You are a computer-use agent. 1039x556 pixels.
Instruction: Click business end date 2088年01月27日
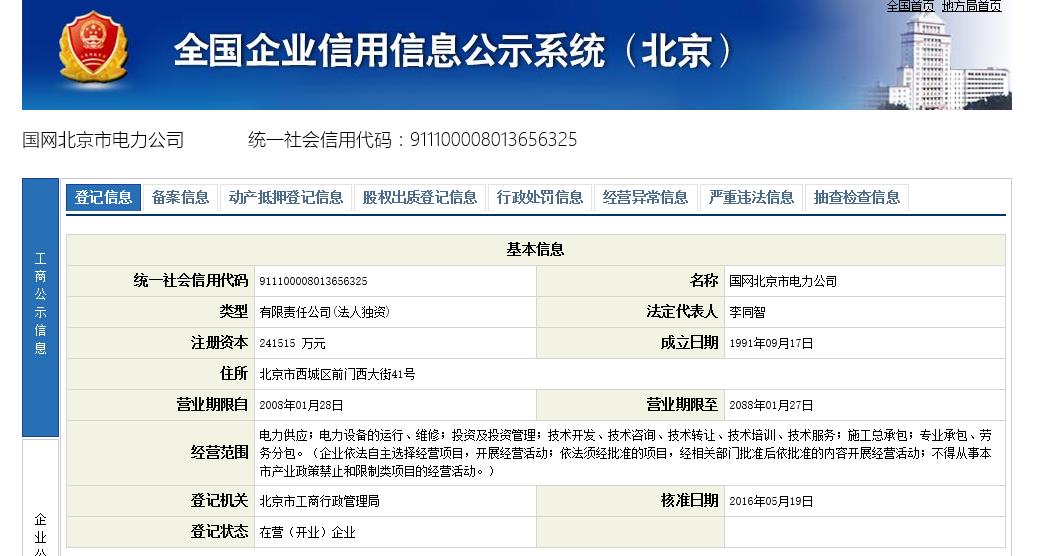[x=771, y=405]
